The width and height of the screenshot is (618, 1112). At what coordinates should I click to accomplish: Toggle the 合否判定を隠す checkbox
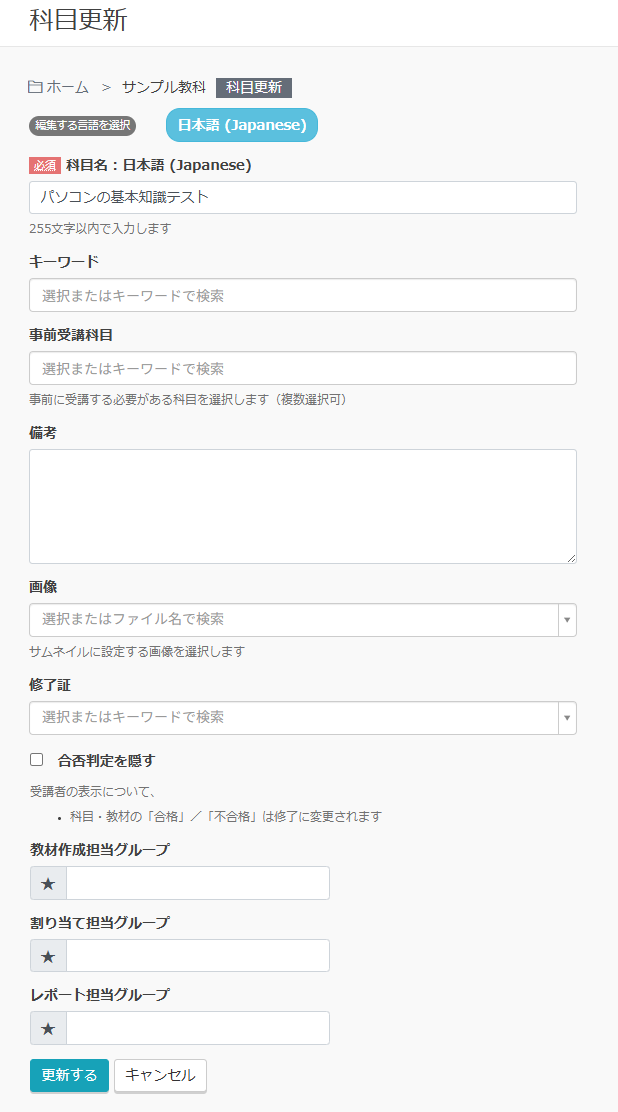click(x=37, y=760)
